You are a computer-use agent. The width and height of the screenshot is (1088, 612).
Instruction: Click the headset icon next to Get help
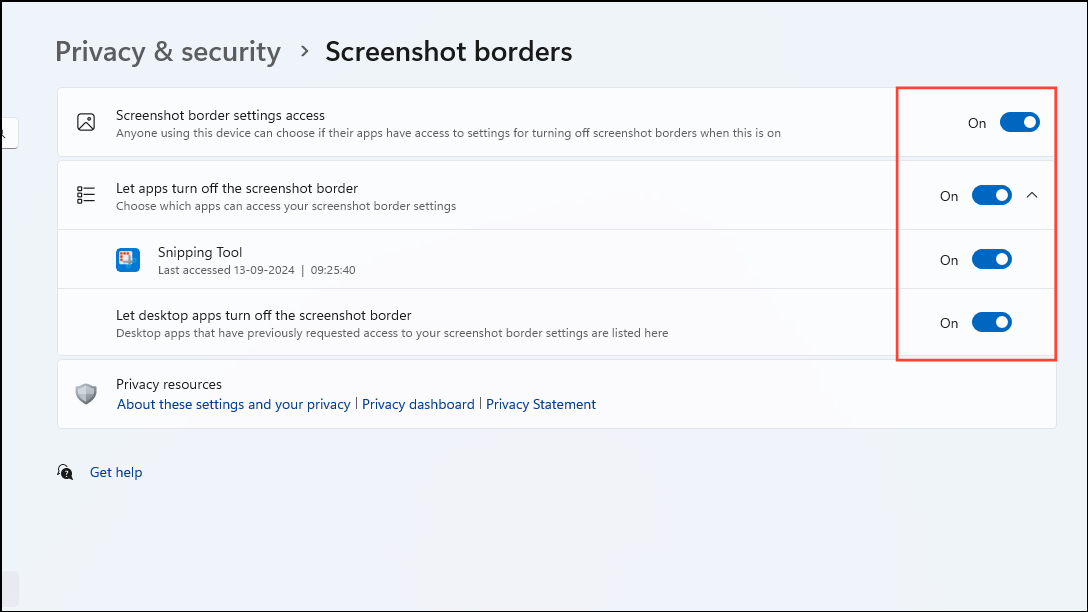pos(64,471)
